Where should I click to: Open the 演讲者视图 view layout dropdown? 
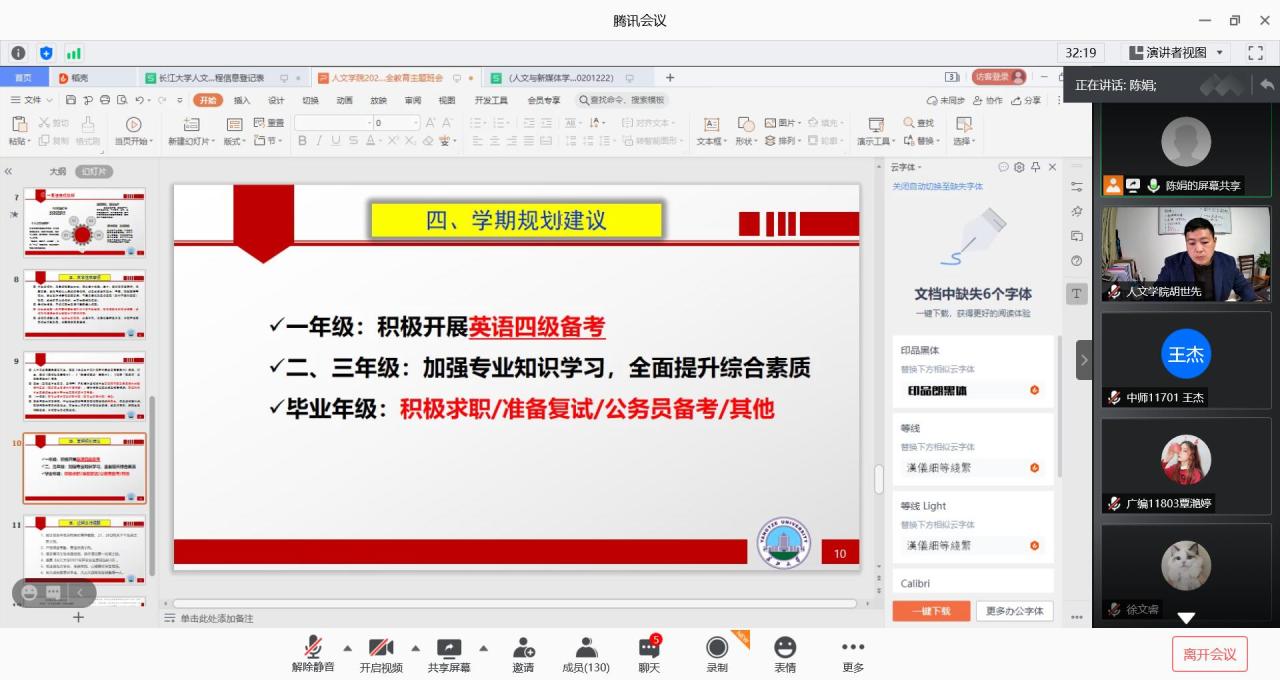[x=1176, y=53]
